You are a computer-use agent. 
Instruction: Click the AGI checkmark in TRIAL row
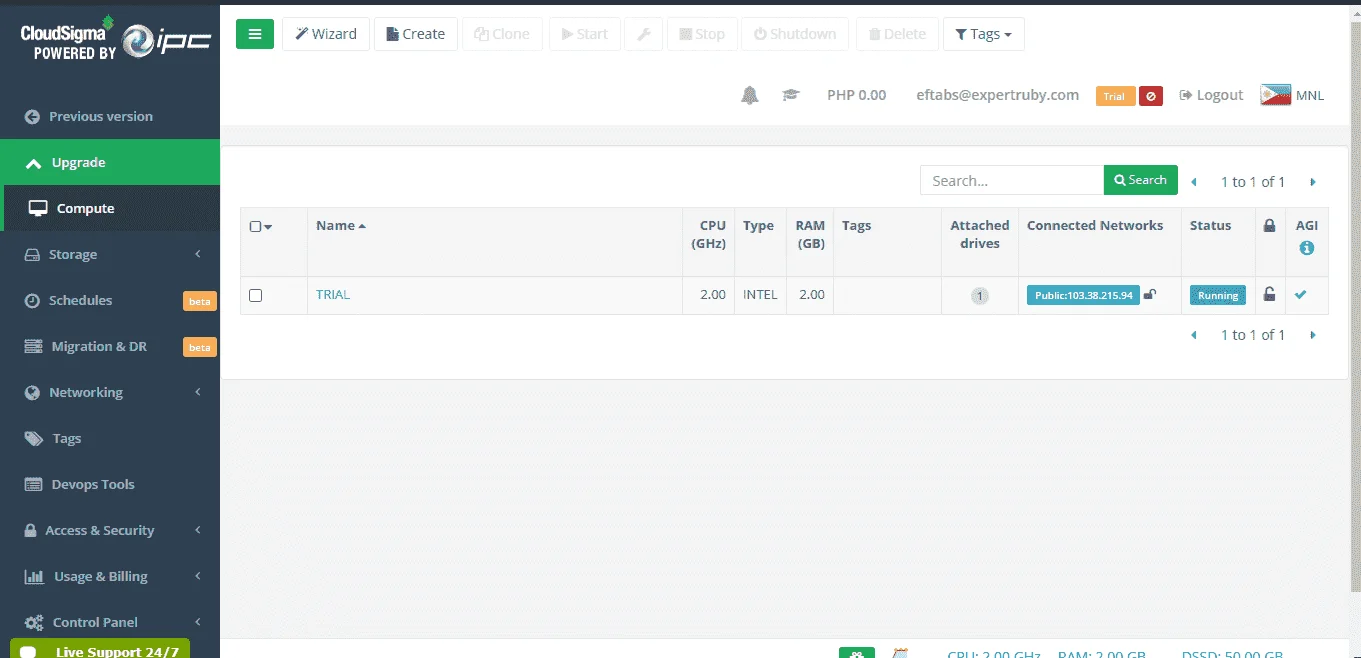point(1301,295)
